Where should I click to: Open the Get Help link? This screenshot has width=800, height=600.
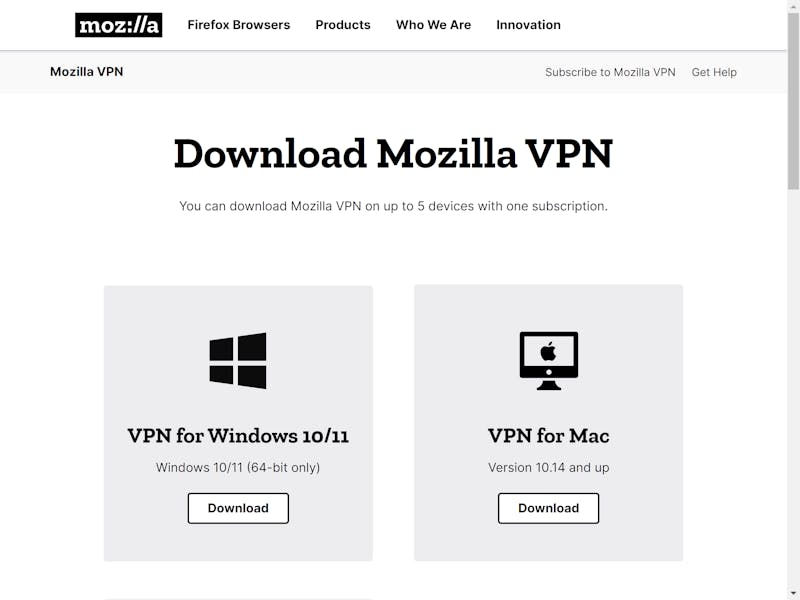click(x=714, y=72)
